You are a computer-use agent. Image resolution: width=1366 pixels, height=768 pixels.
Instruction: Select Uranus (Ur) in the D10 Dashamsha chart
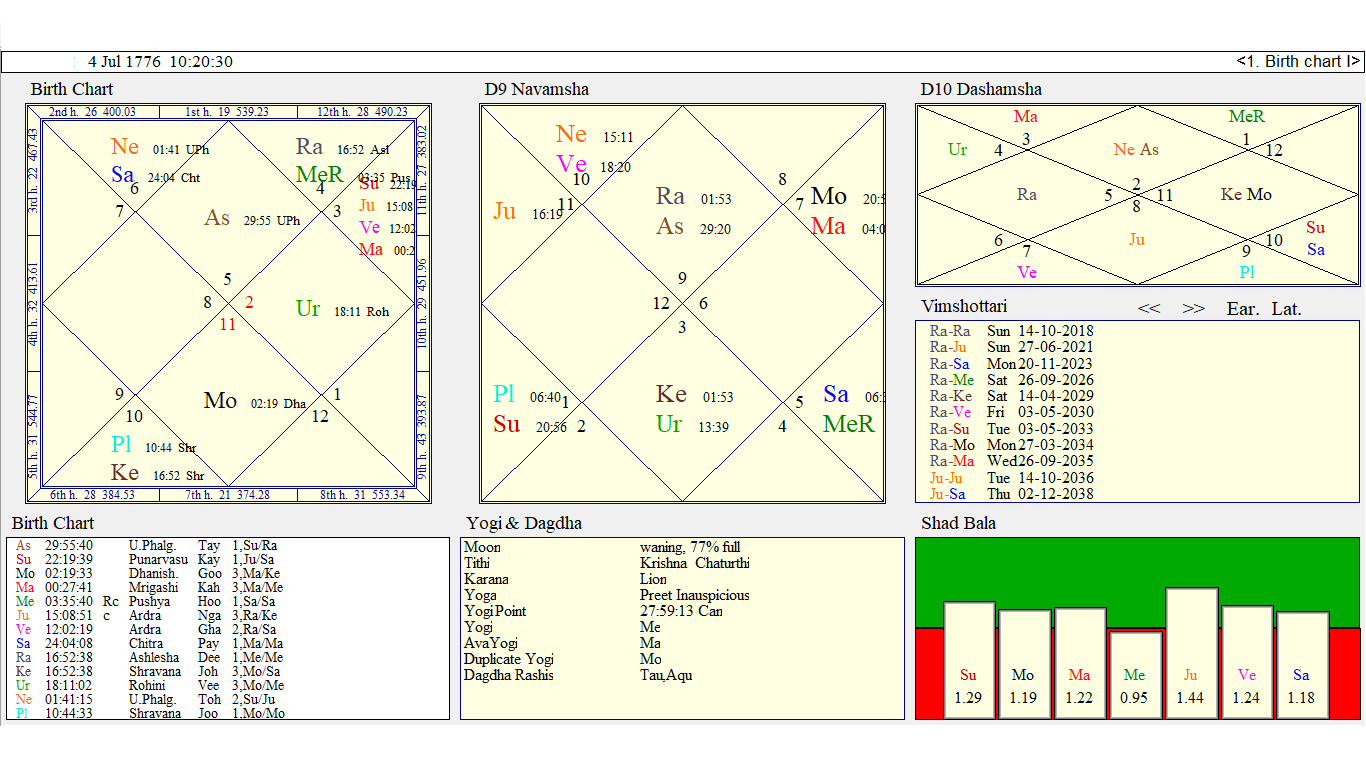(x=959, y=150)
